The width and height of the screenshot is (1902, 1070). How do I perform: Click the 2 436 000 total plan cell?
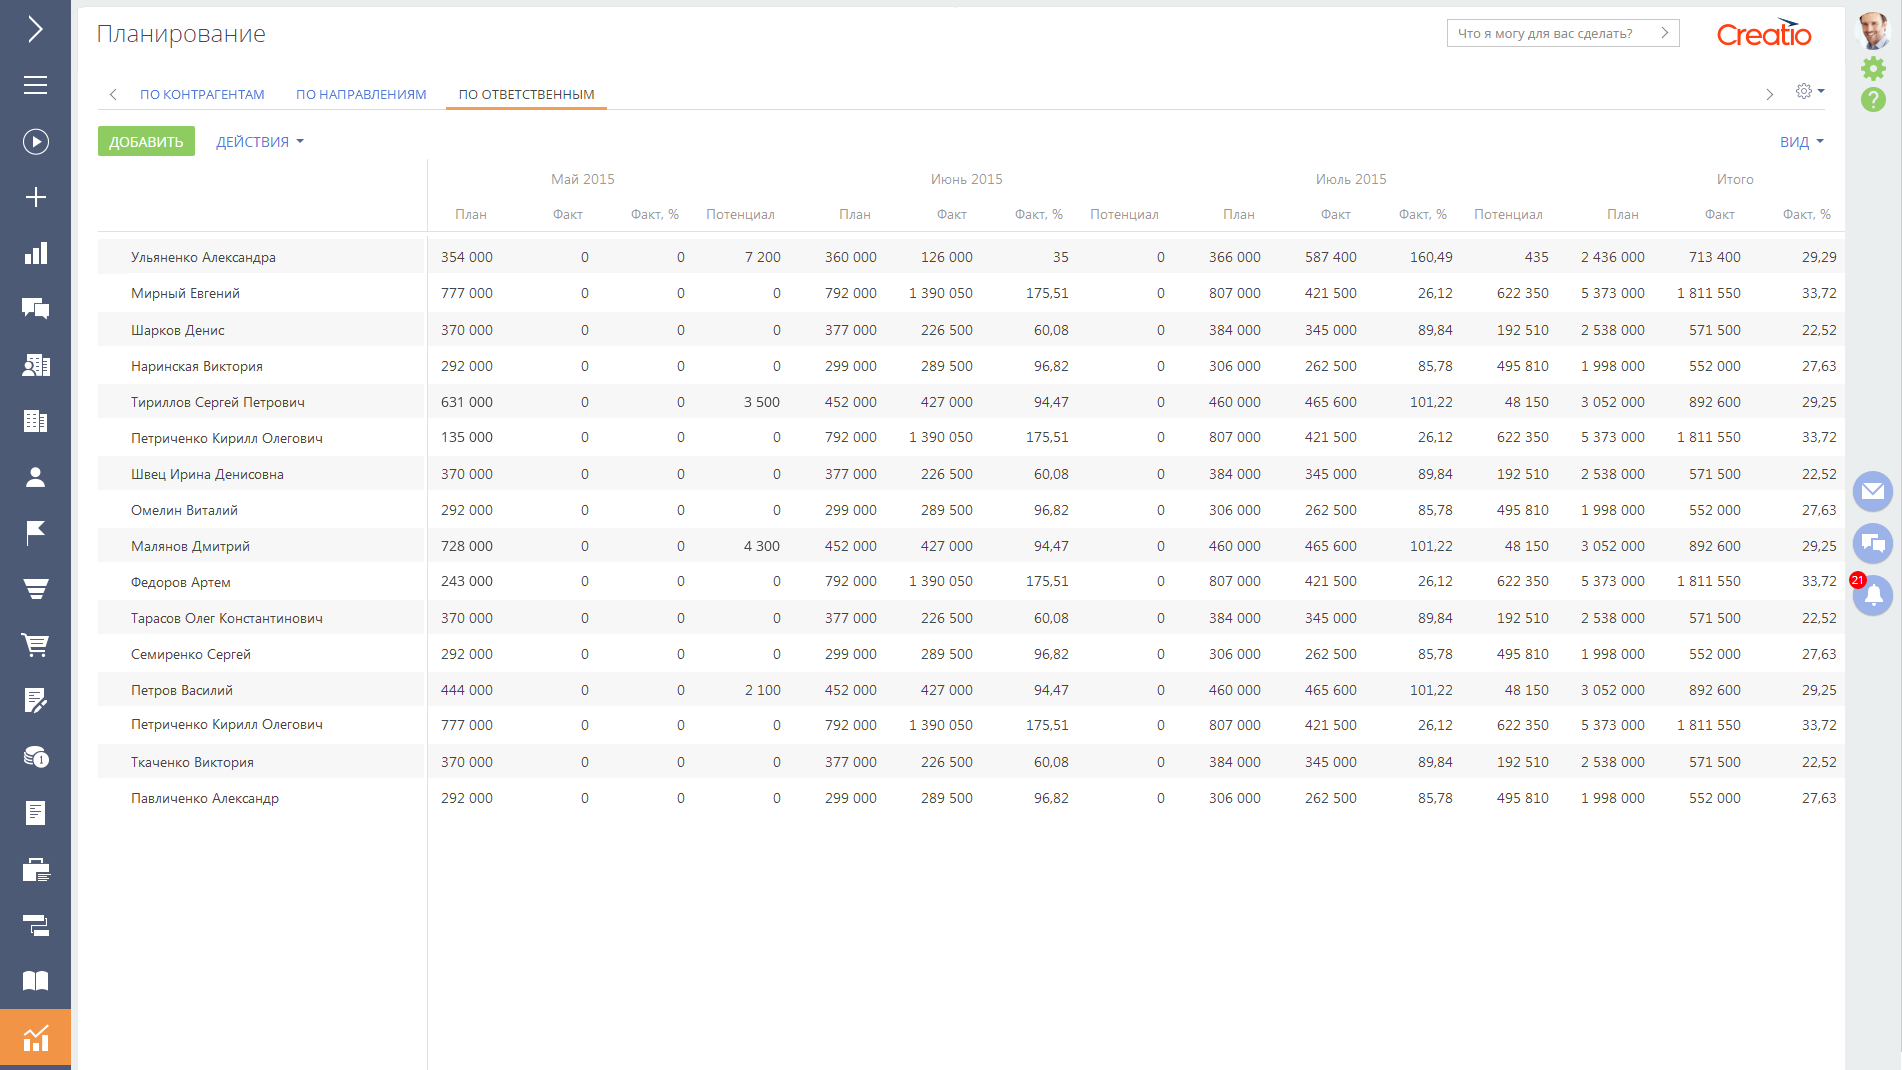(1613, 257)
